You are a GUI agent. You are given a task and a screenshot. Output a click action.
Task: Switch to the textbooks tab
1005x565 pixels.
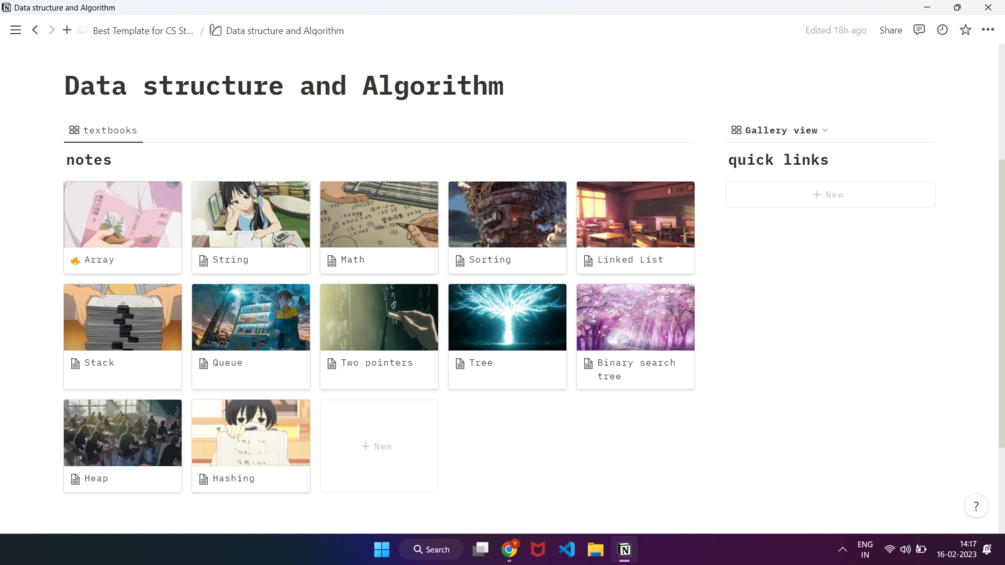pyautogui.click(x=103, y=130)
